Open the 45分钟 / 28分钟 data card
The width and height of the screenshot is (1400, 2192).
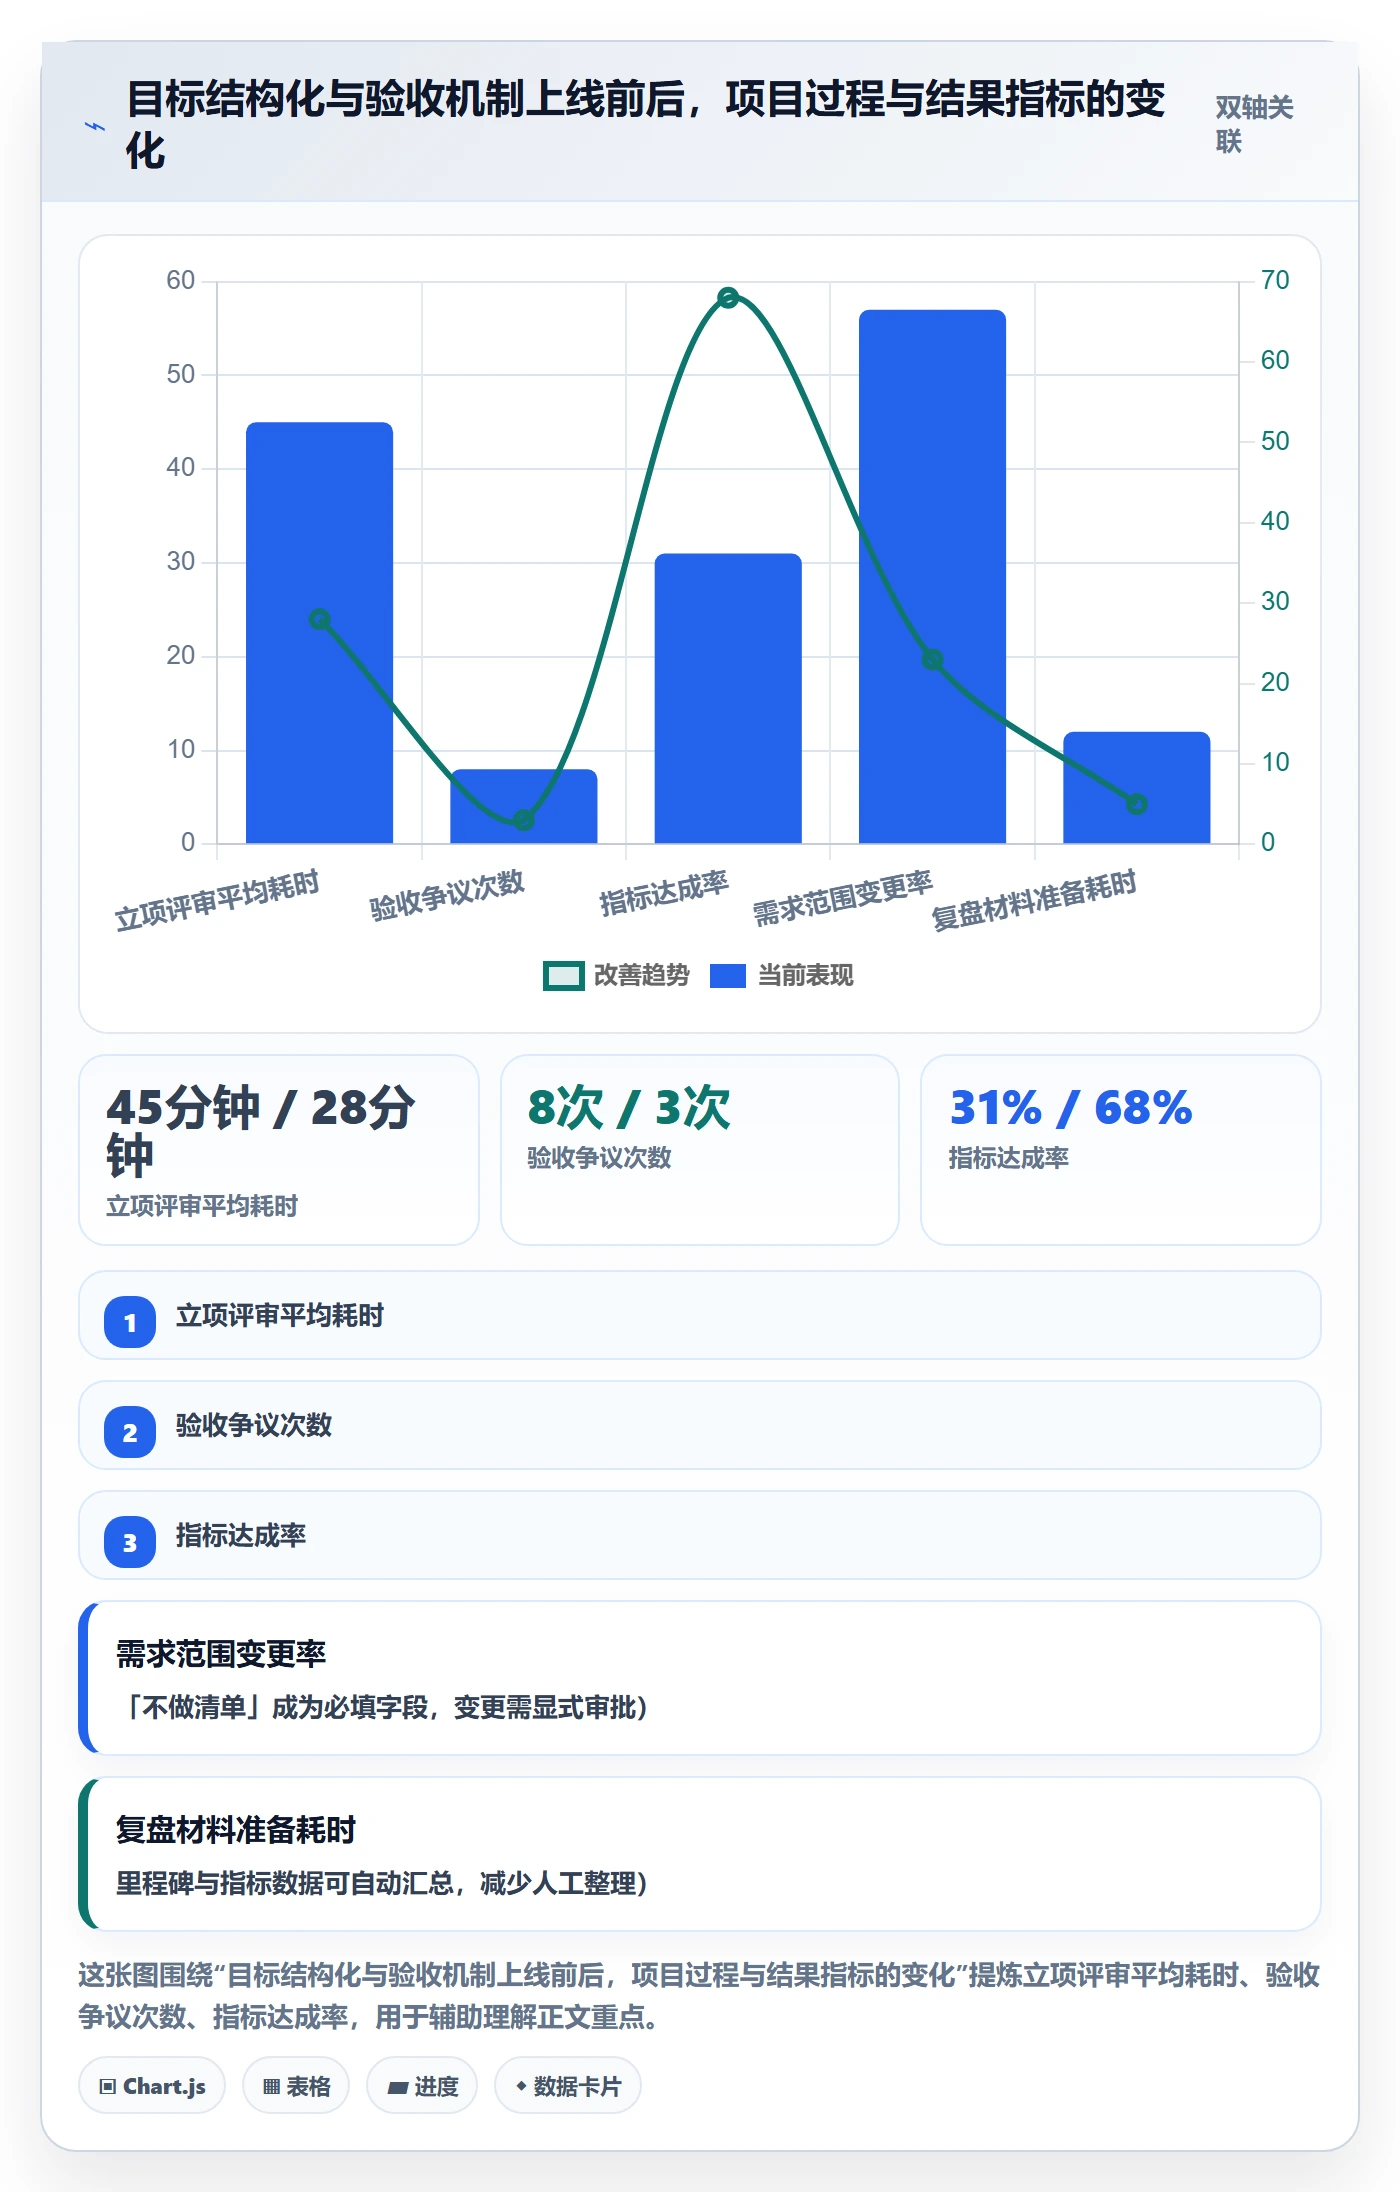tap(279, 1150)
